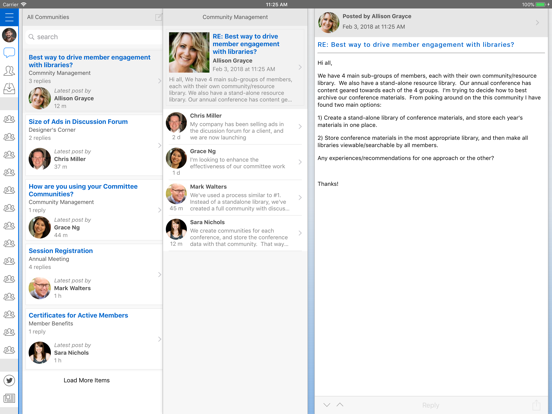The width and height of the screenshot is (552, 414).
Task: Open Sara Nichols' reply preview text
Action: 239,237
